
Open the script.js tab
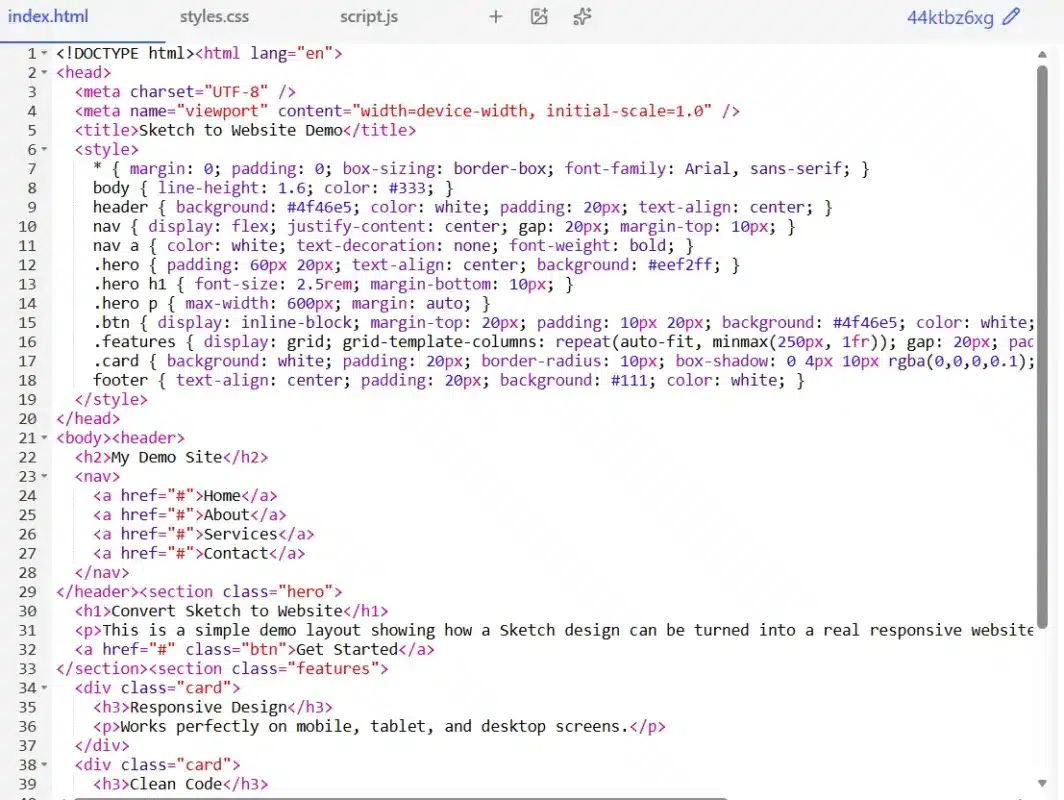368,17
